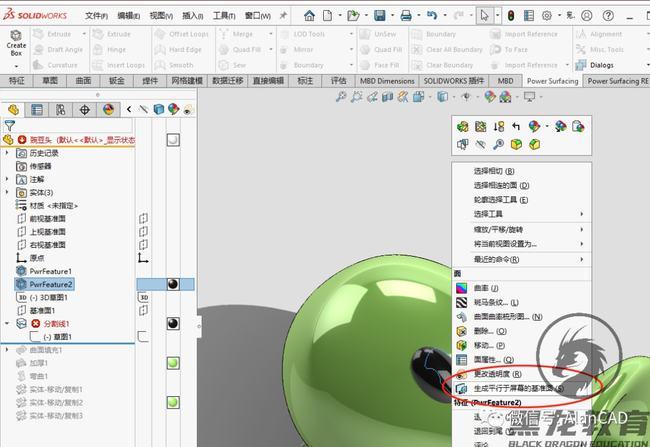The width and height of the screenshot is (650, 447).
Task: Undo the last action with the undo arrow
Action: coord(432,16)
